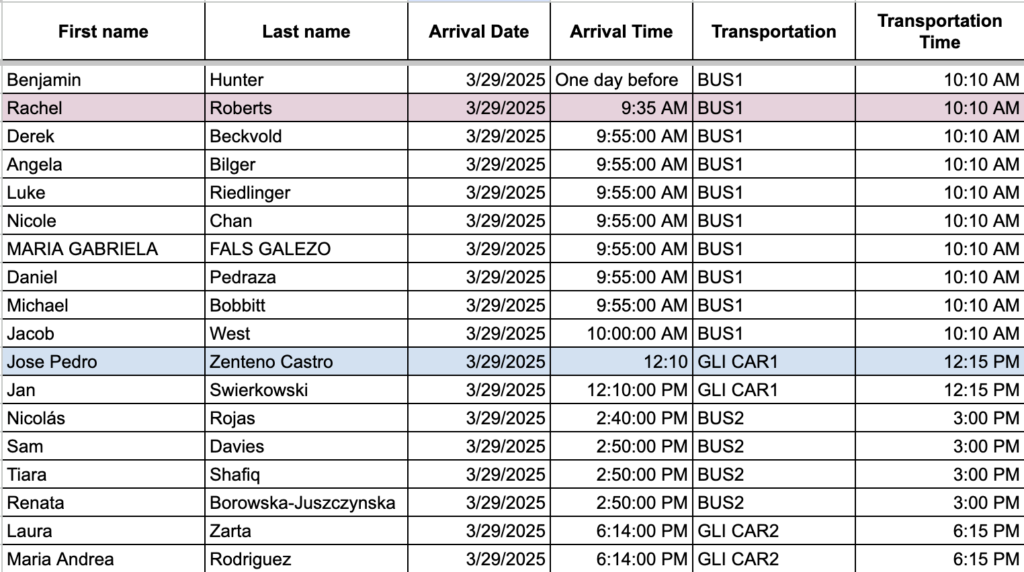The image size is (1024, 572).
Task: Select the 'Transportation Time' header cell
Action: pos(939,32)
